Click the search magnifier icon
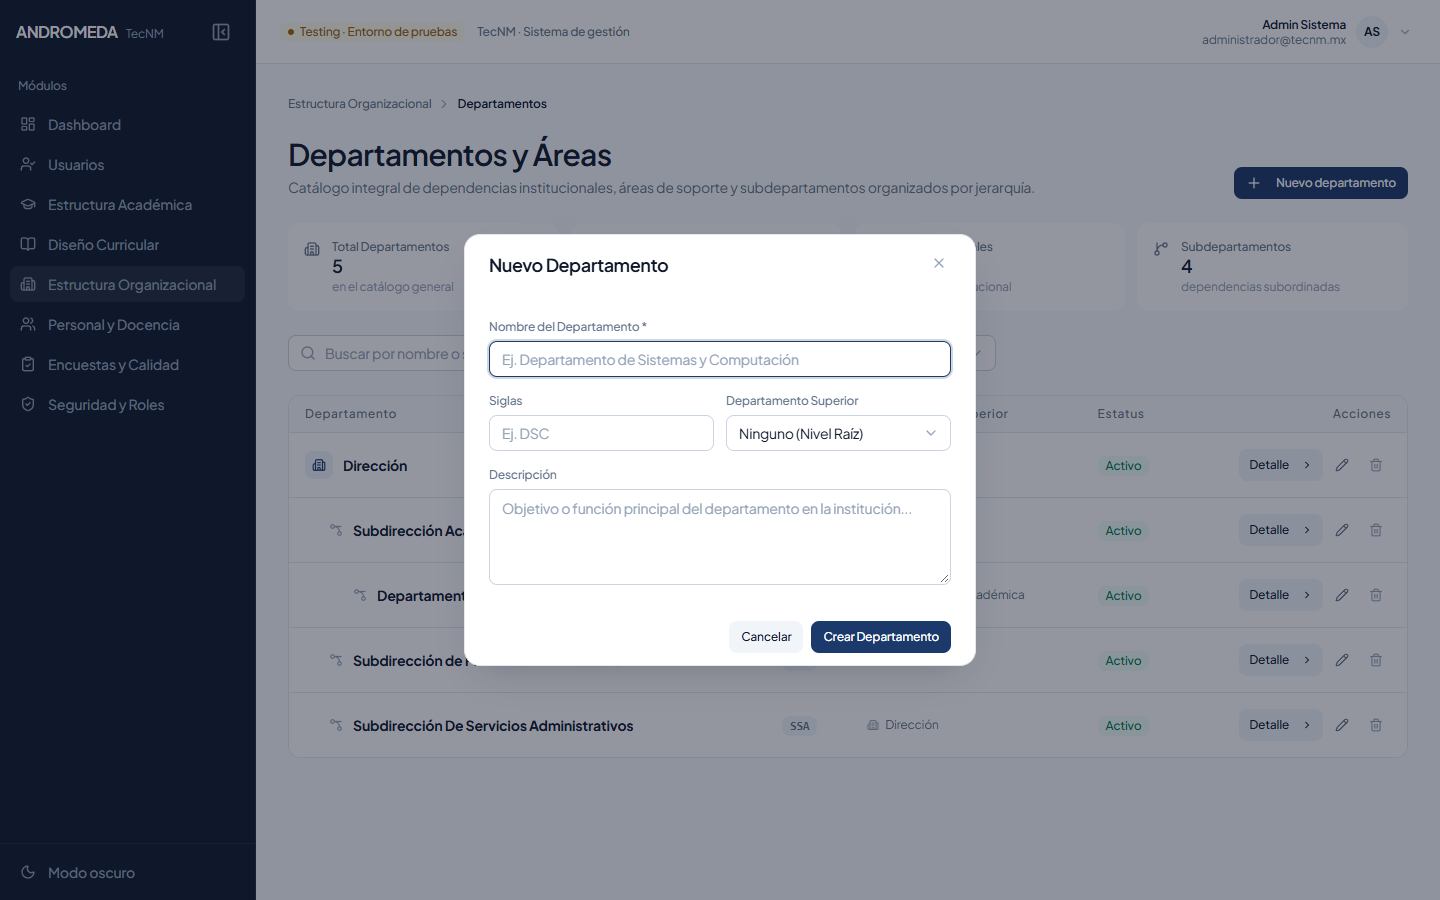This screenshot has height=900, width=1440. pyautogui.click(x=308, y=353)
